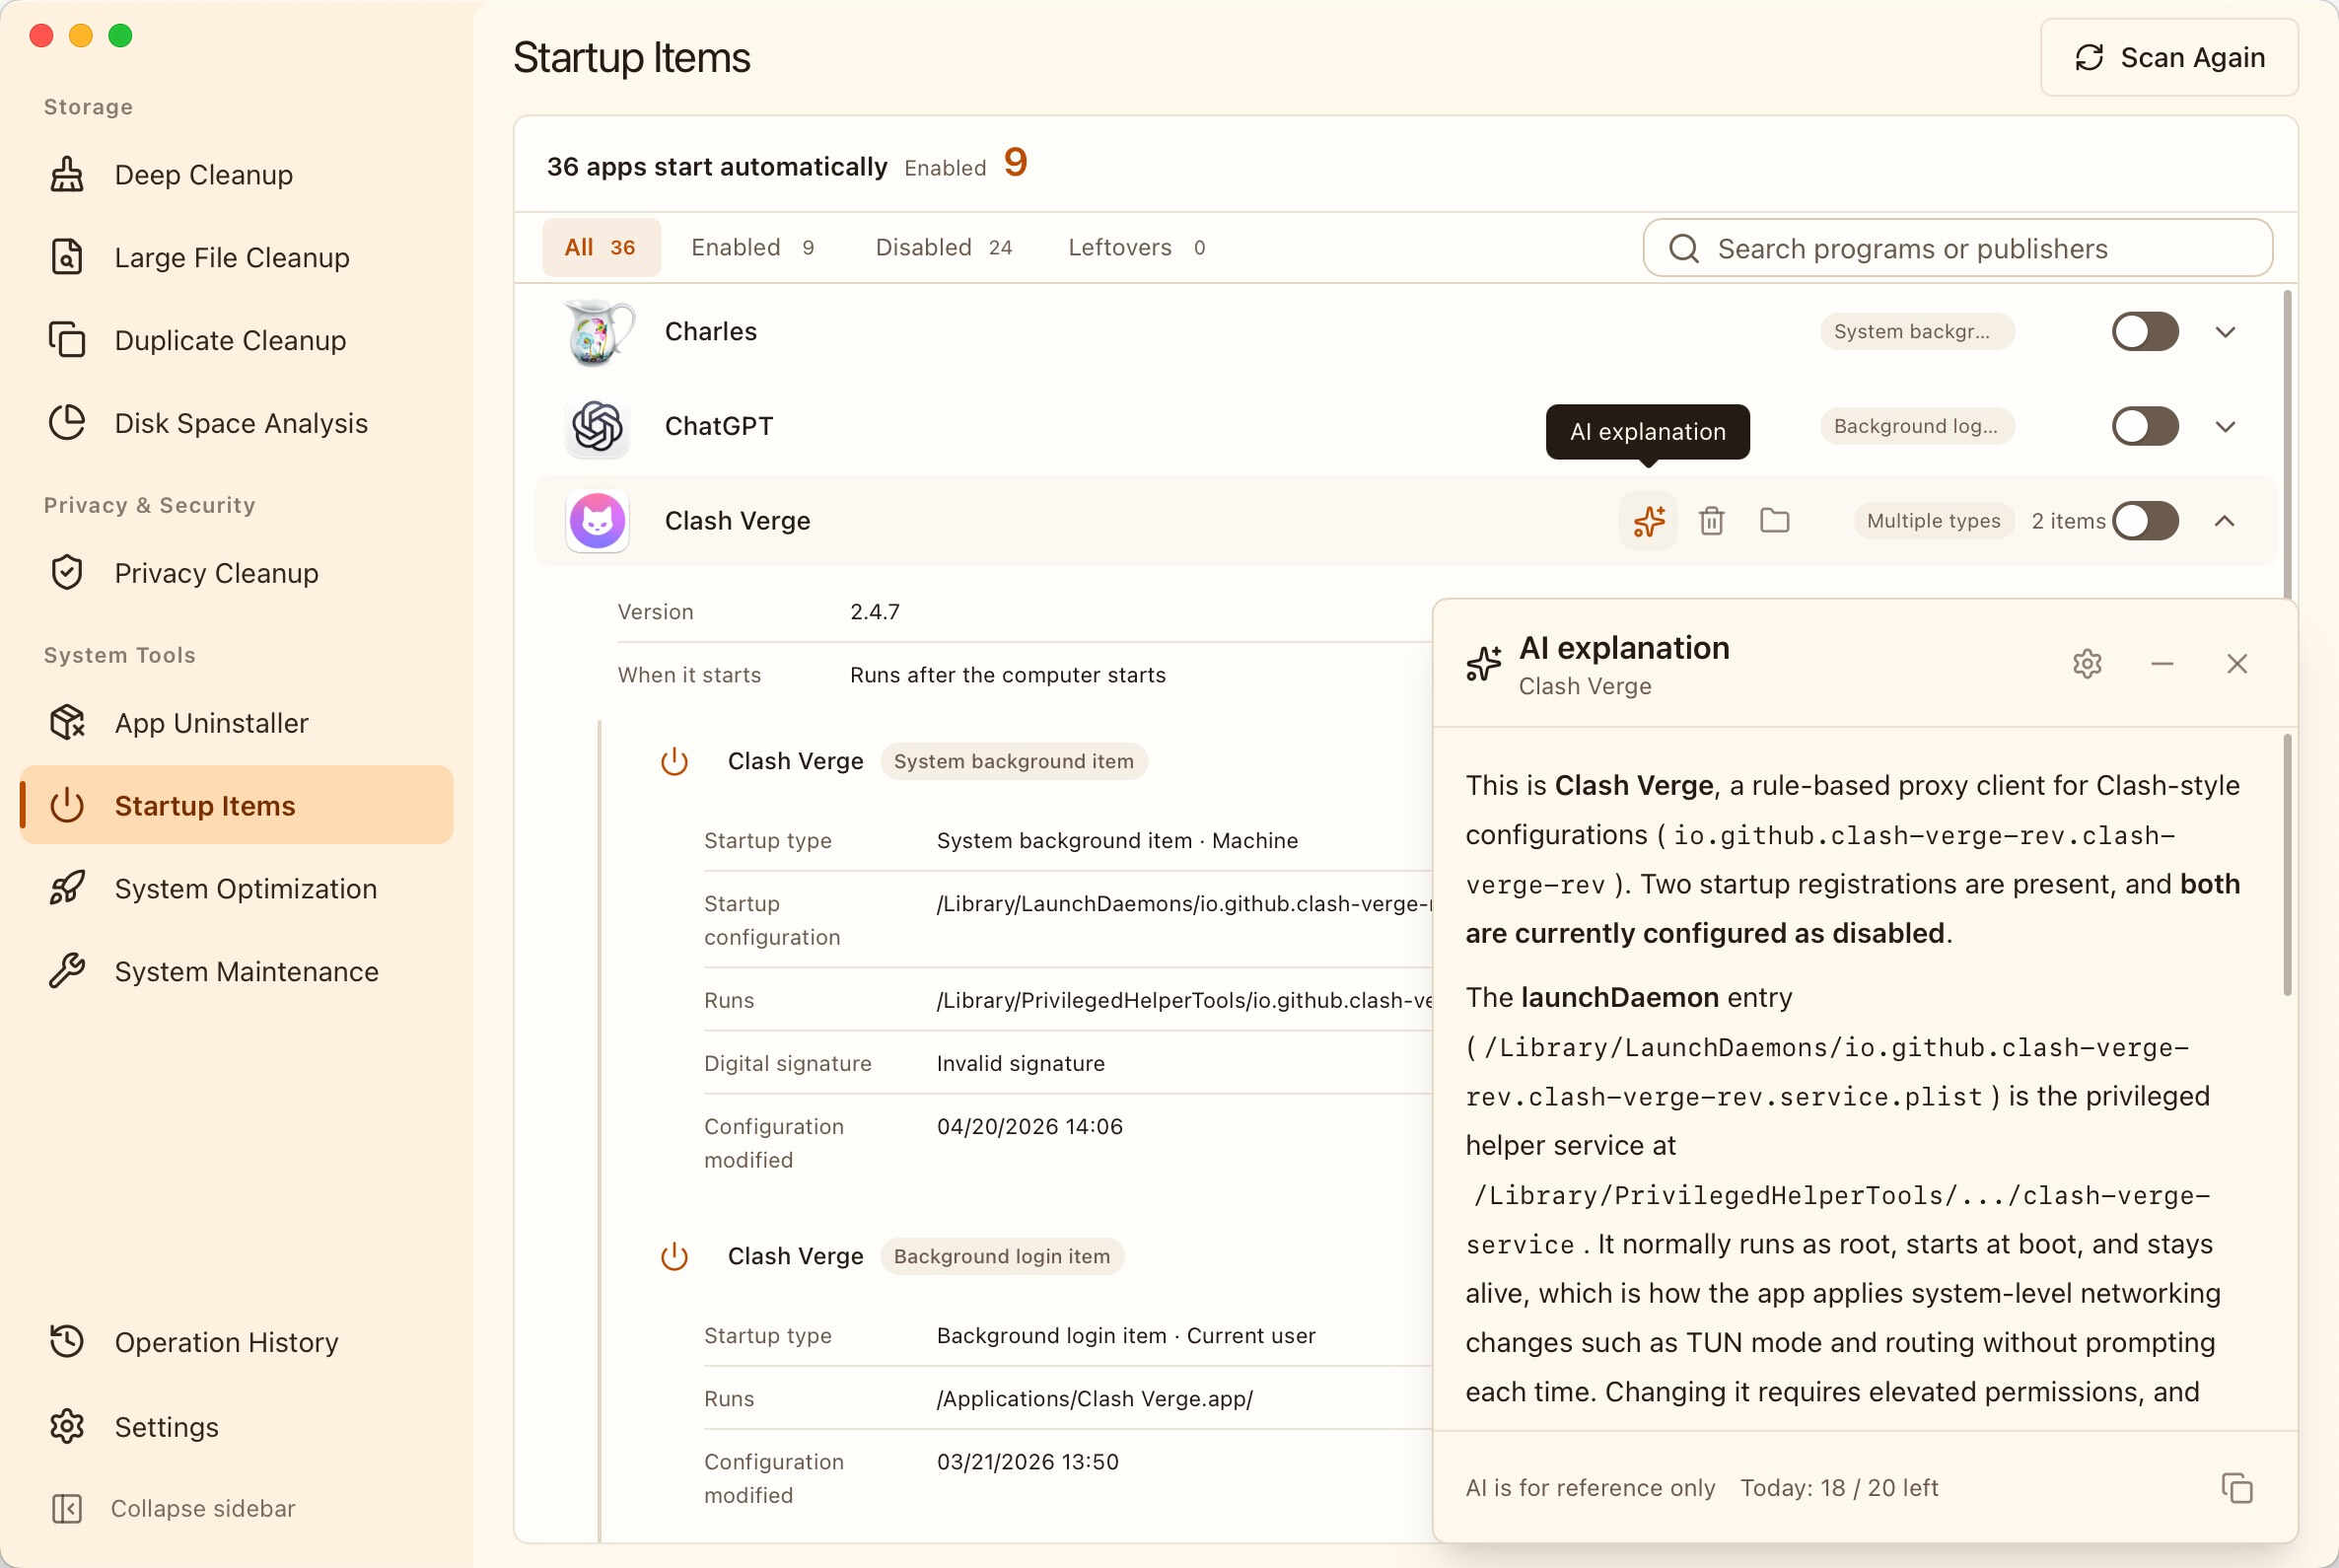2339x1568 pixels.
Task: Click power icon of background login item
Action: tap(674, 1256)
